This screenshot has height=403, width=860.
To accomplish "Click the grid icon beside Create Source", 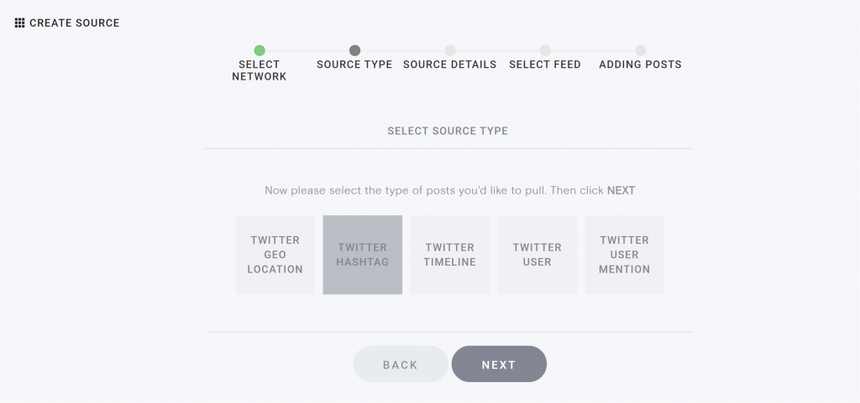I will pos(20,23).
